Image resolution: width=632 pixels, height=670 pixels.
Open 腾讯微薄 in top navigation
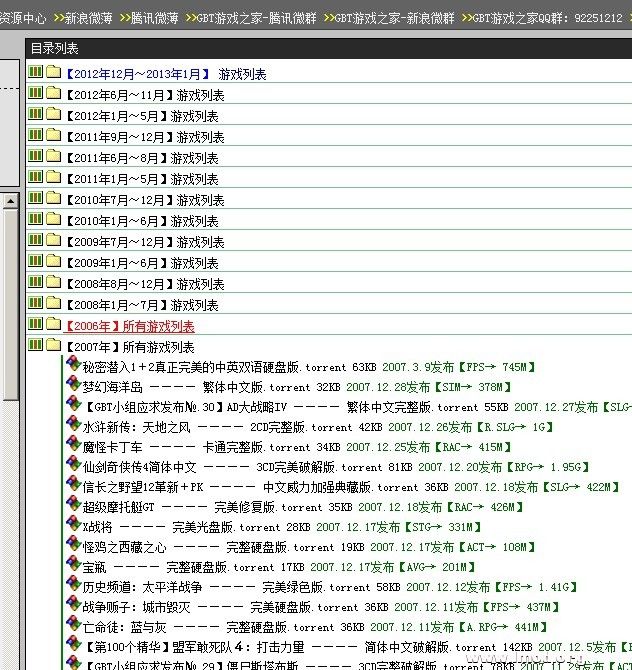(x=158, y=18)
